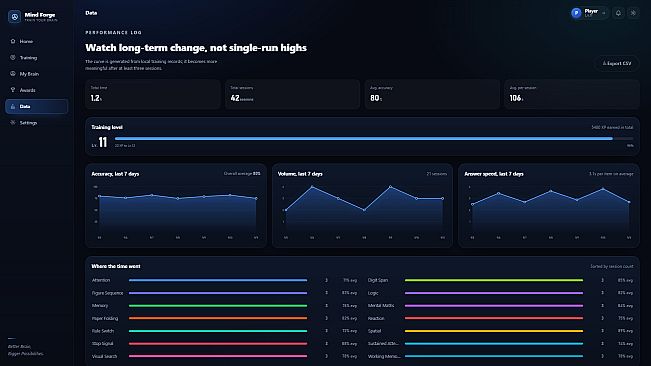The height and width of the screenshot is (366, 651).
Task: Click the level 11 number
Action: pyautogui.click(x=103, y=142)
